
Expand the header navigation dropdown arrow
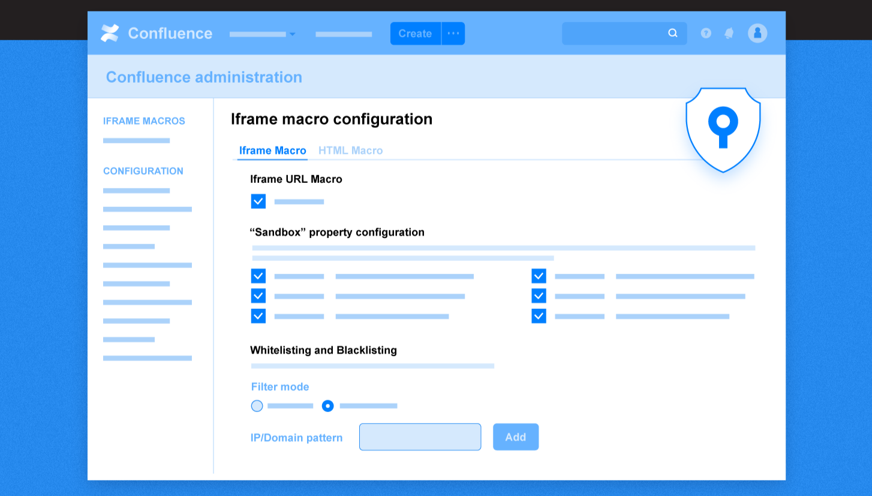click(293, 34)
